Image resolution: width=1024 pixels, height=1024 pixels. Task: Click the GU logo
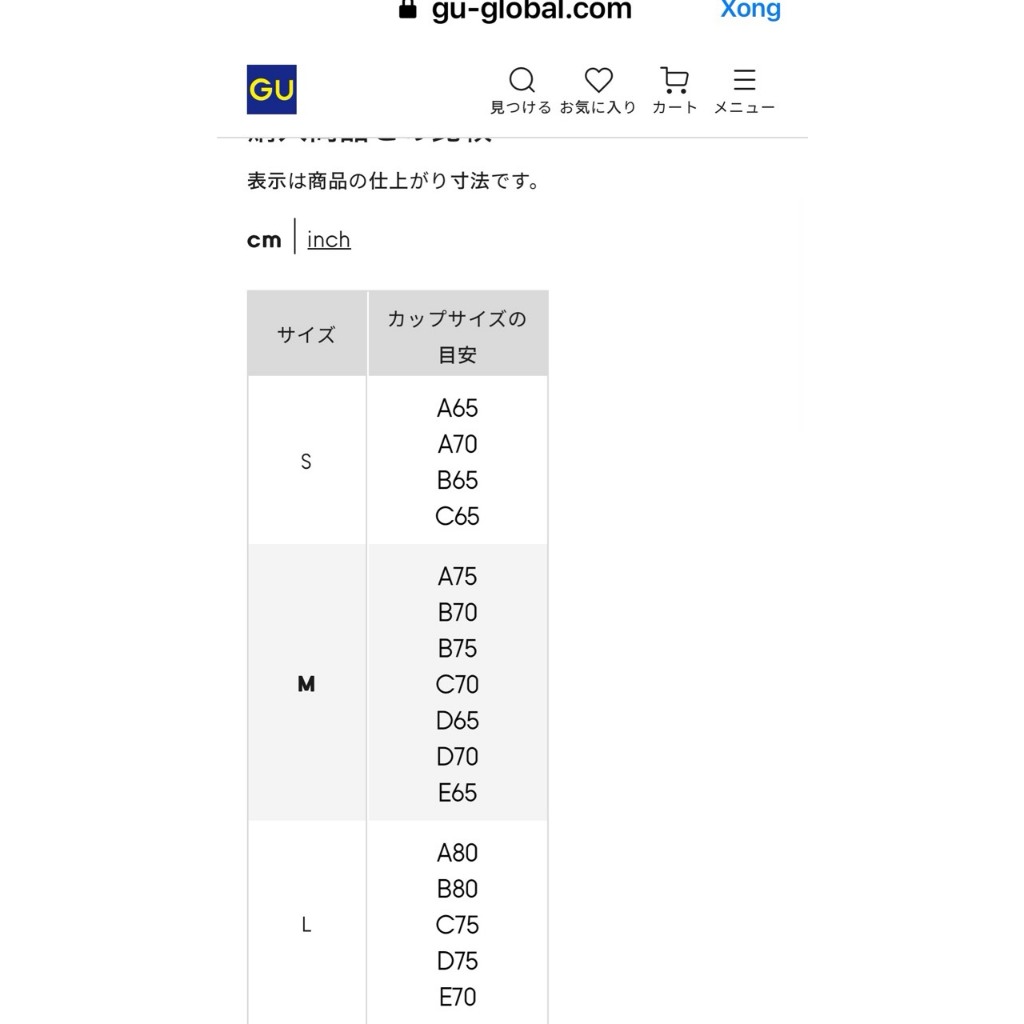[271, 90]
